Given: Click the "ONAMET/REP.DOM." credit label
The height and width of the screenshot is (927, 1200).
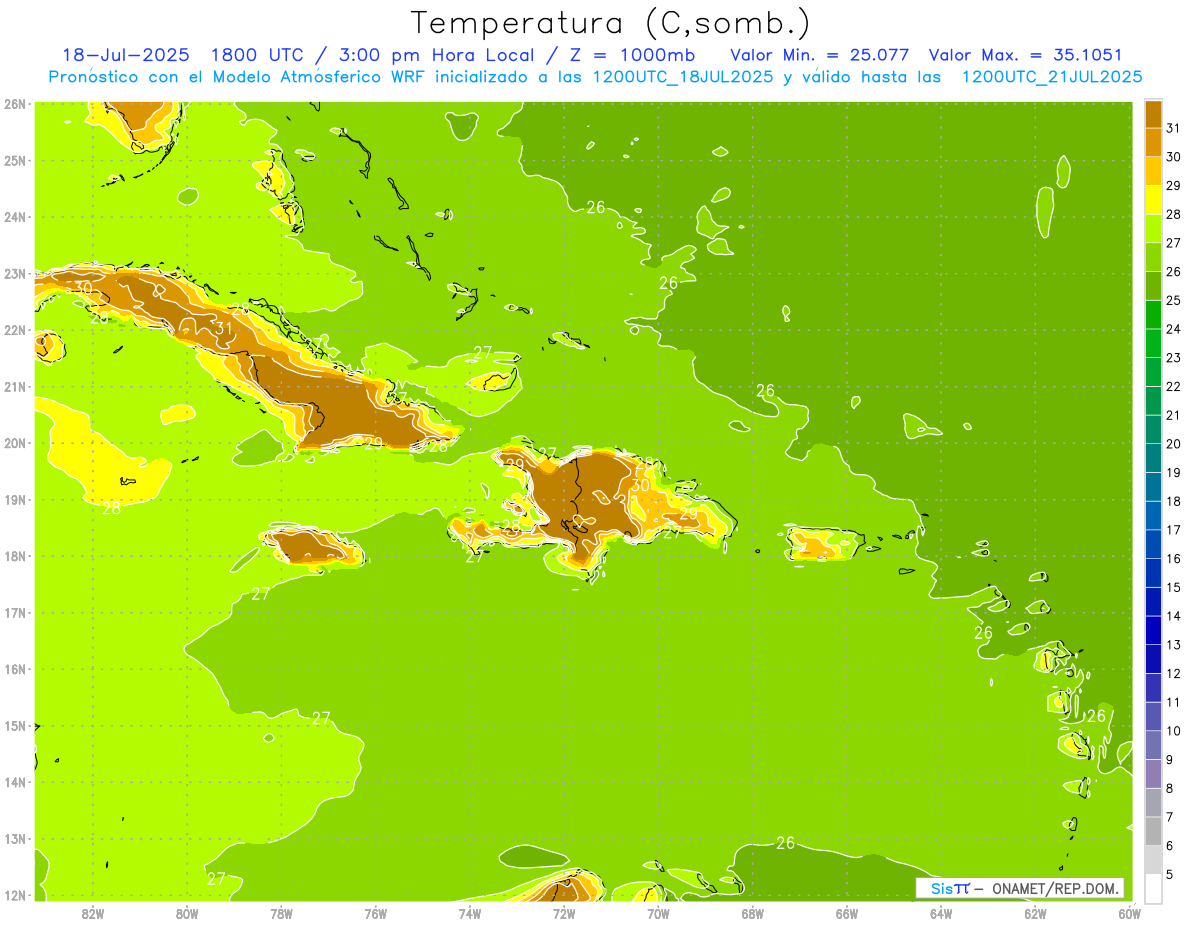Looking at the screenshot, I should pyautogui.click(x=1057, y=889).
